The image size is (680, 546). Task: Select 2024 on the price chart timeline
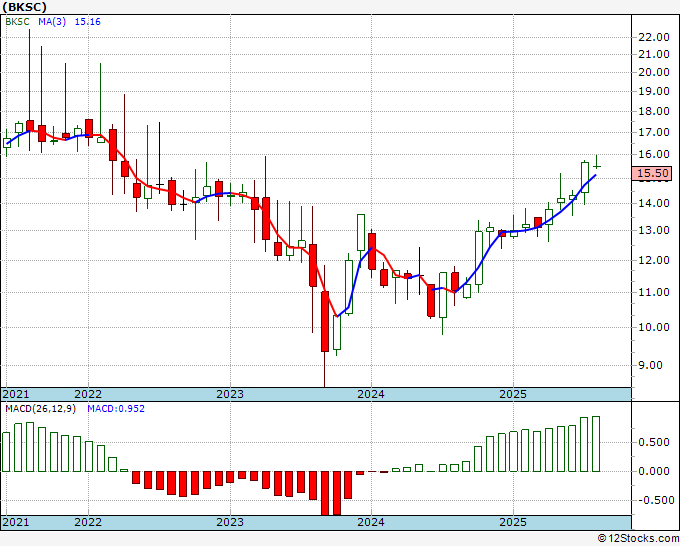pyautogui.click(x=371, y=394)
